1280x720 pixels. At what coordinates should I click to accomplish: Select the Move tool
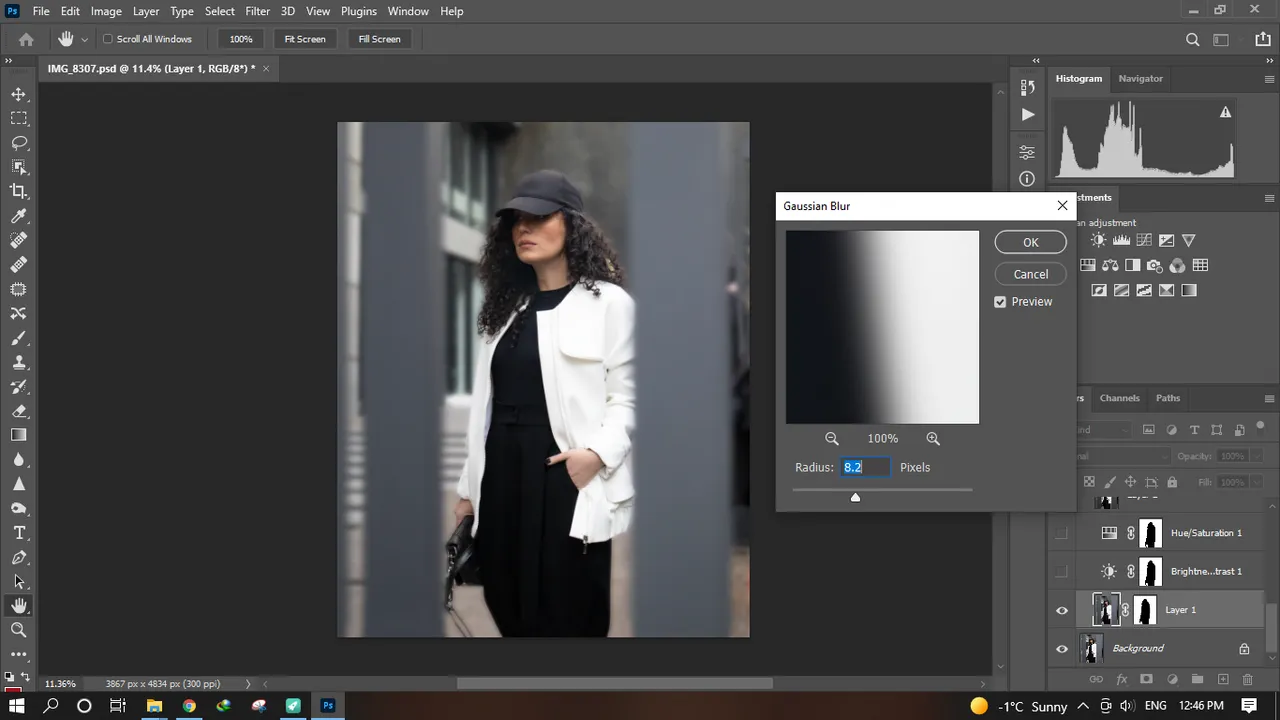(19, 94)
